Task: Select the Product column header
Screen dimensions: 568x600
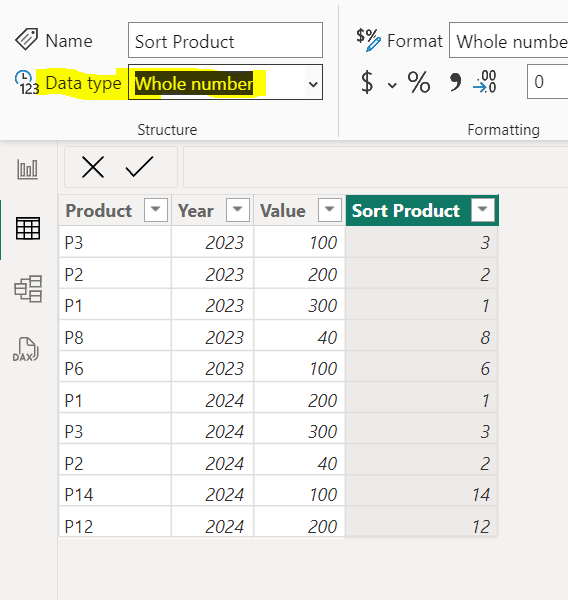Action: tap(115, 210)
